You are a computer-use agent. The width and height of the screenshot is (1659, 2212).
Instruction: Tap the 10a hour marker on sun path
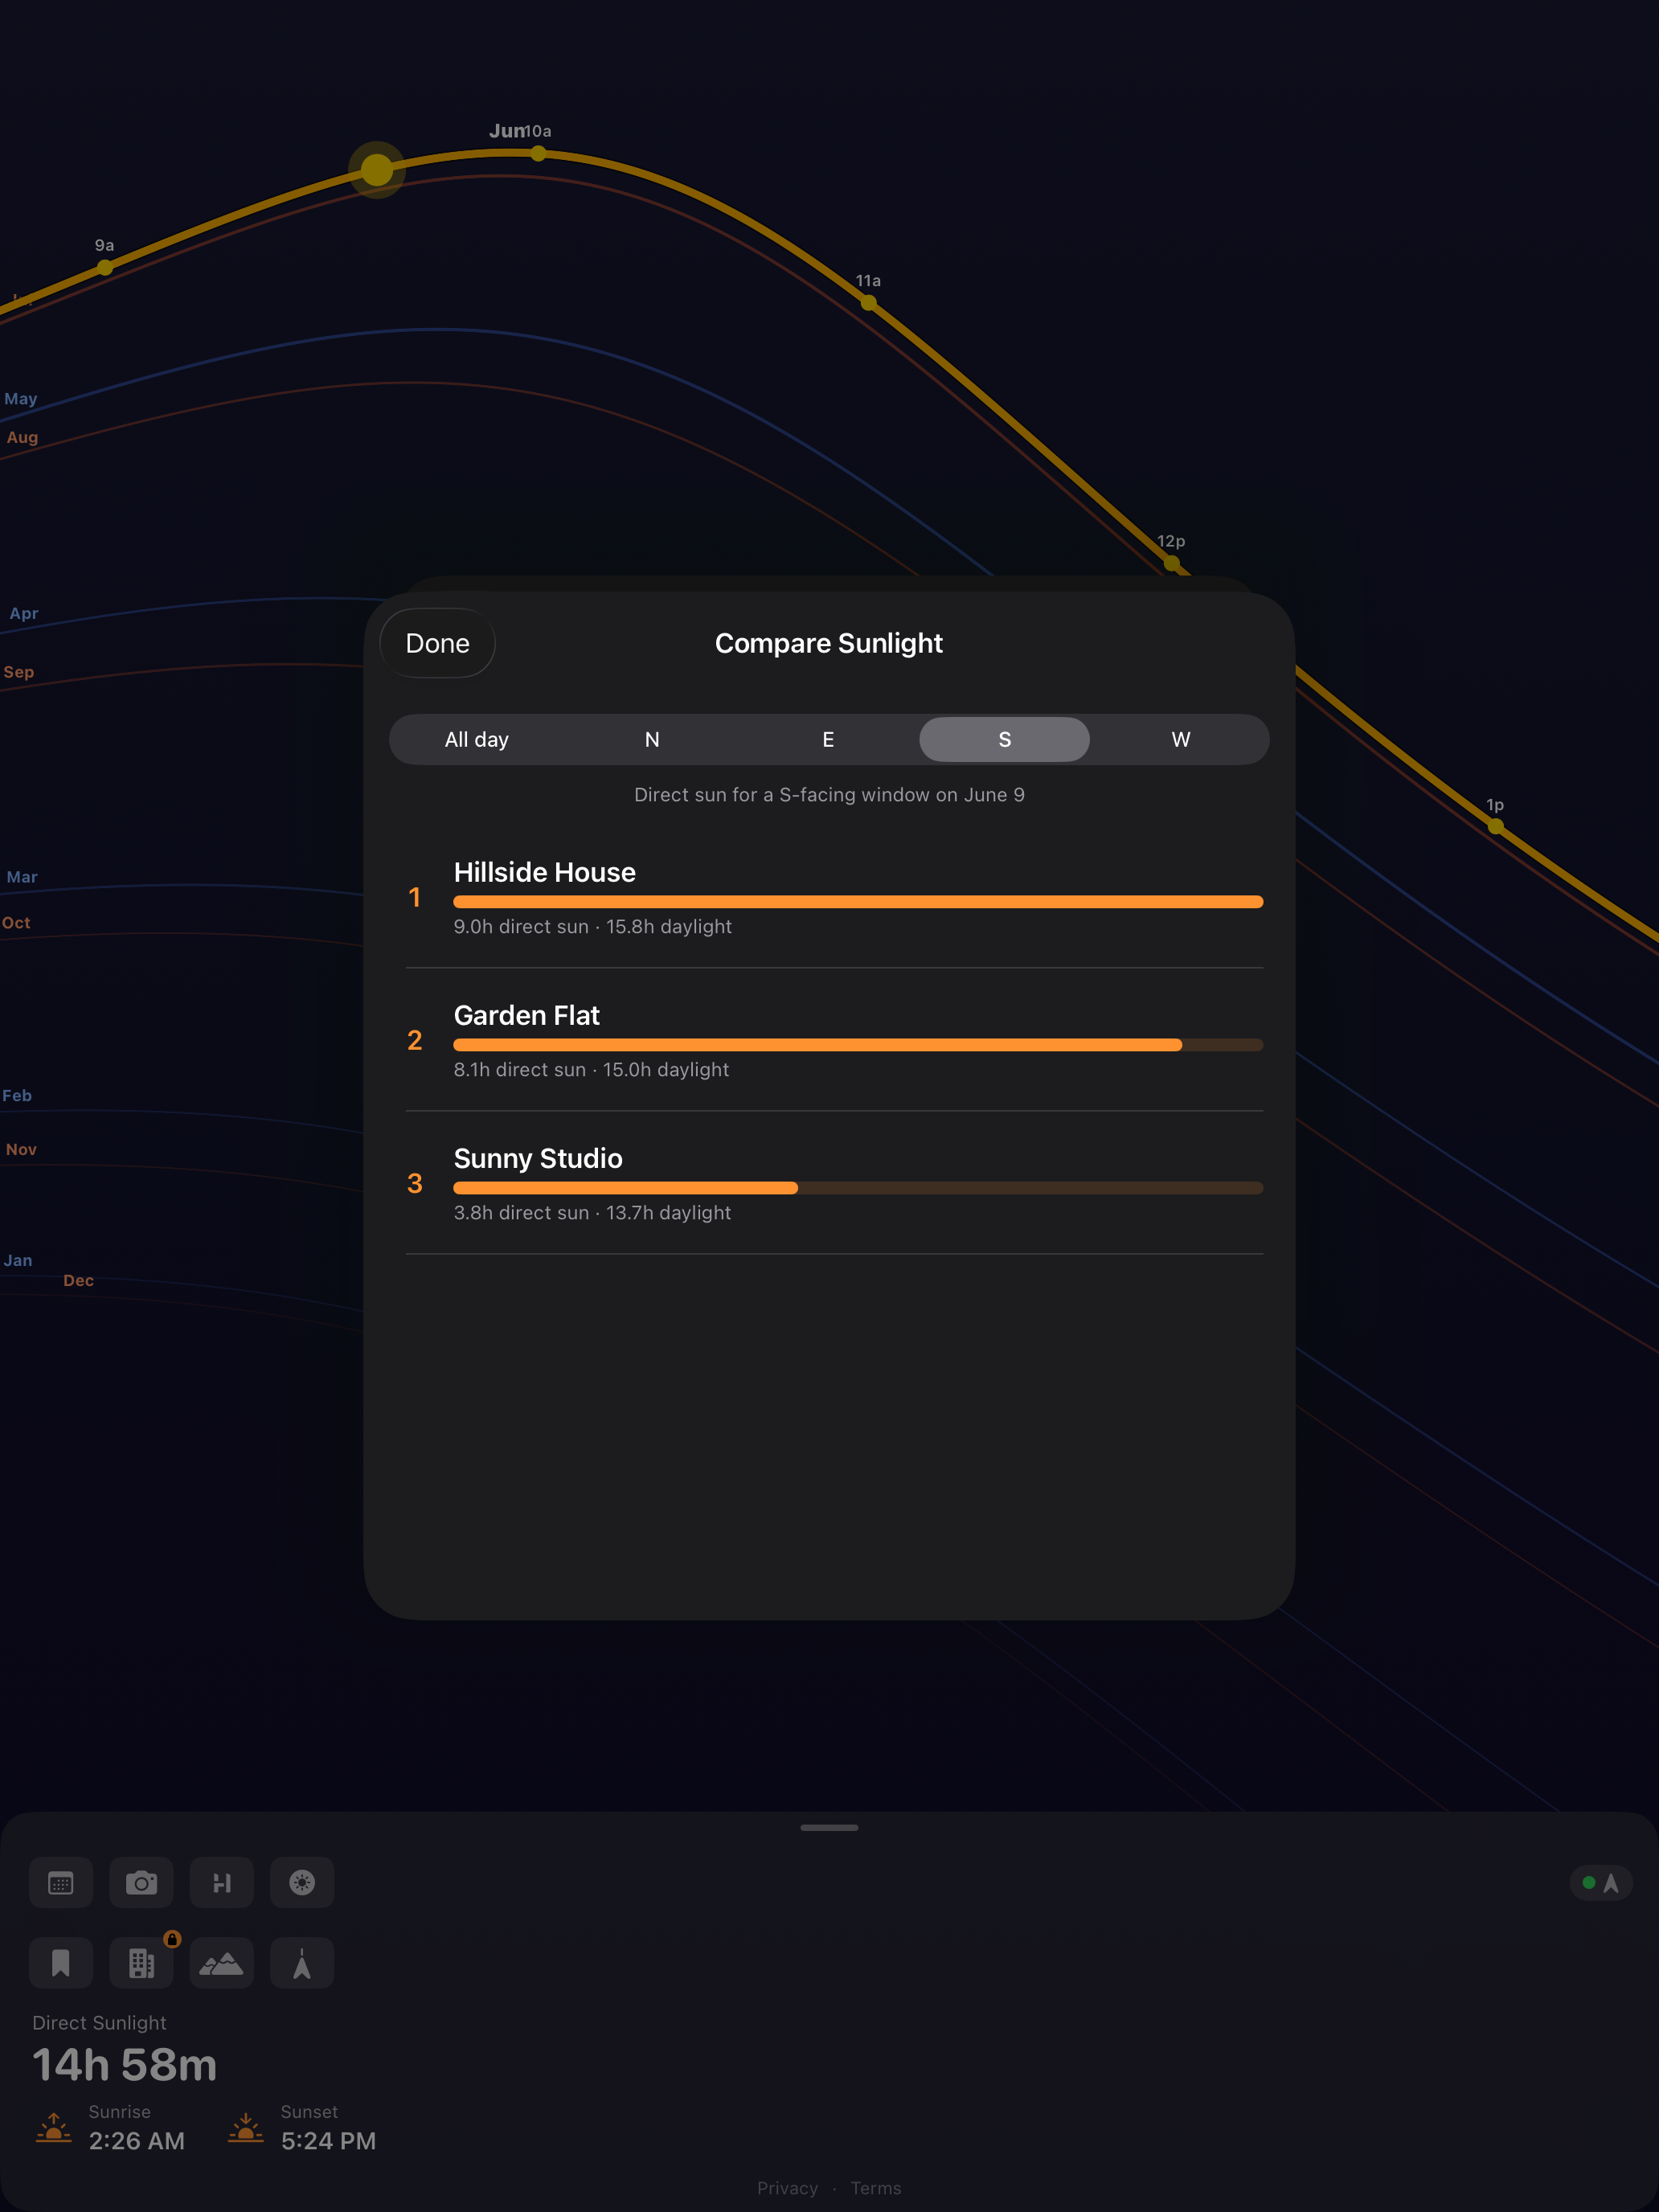coord(539,153)
